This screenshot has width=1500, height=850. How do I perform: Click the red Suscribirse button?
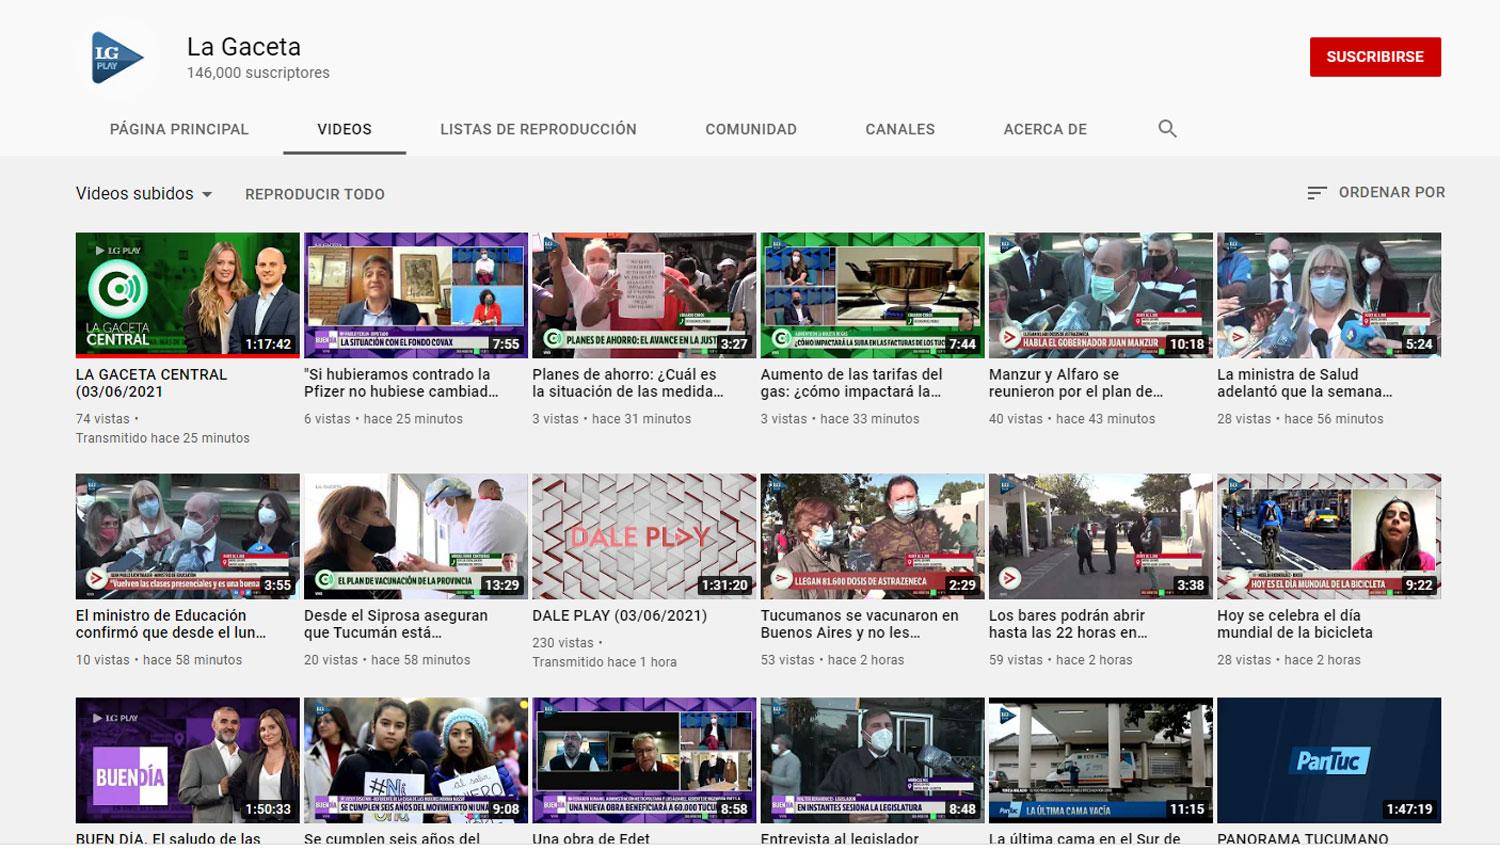coord(1375,57)
